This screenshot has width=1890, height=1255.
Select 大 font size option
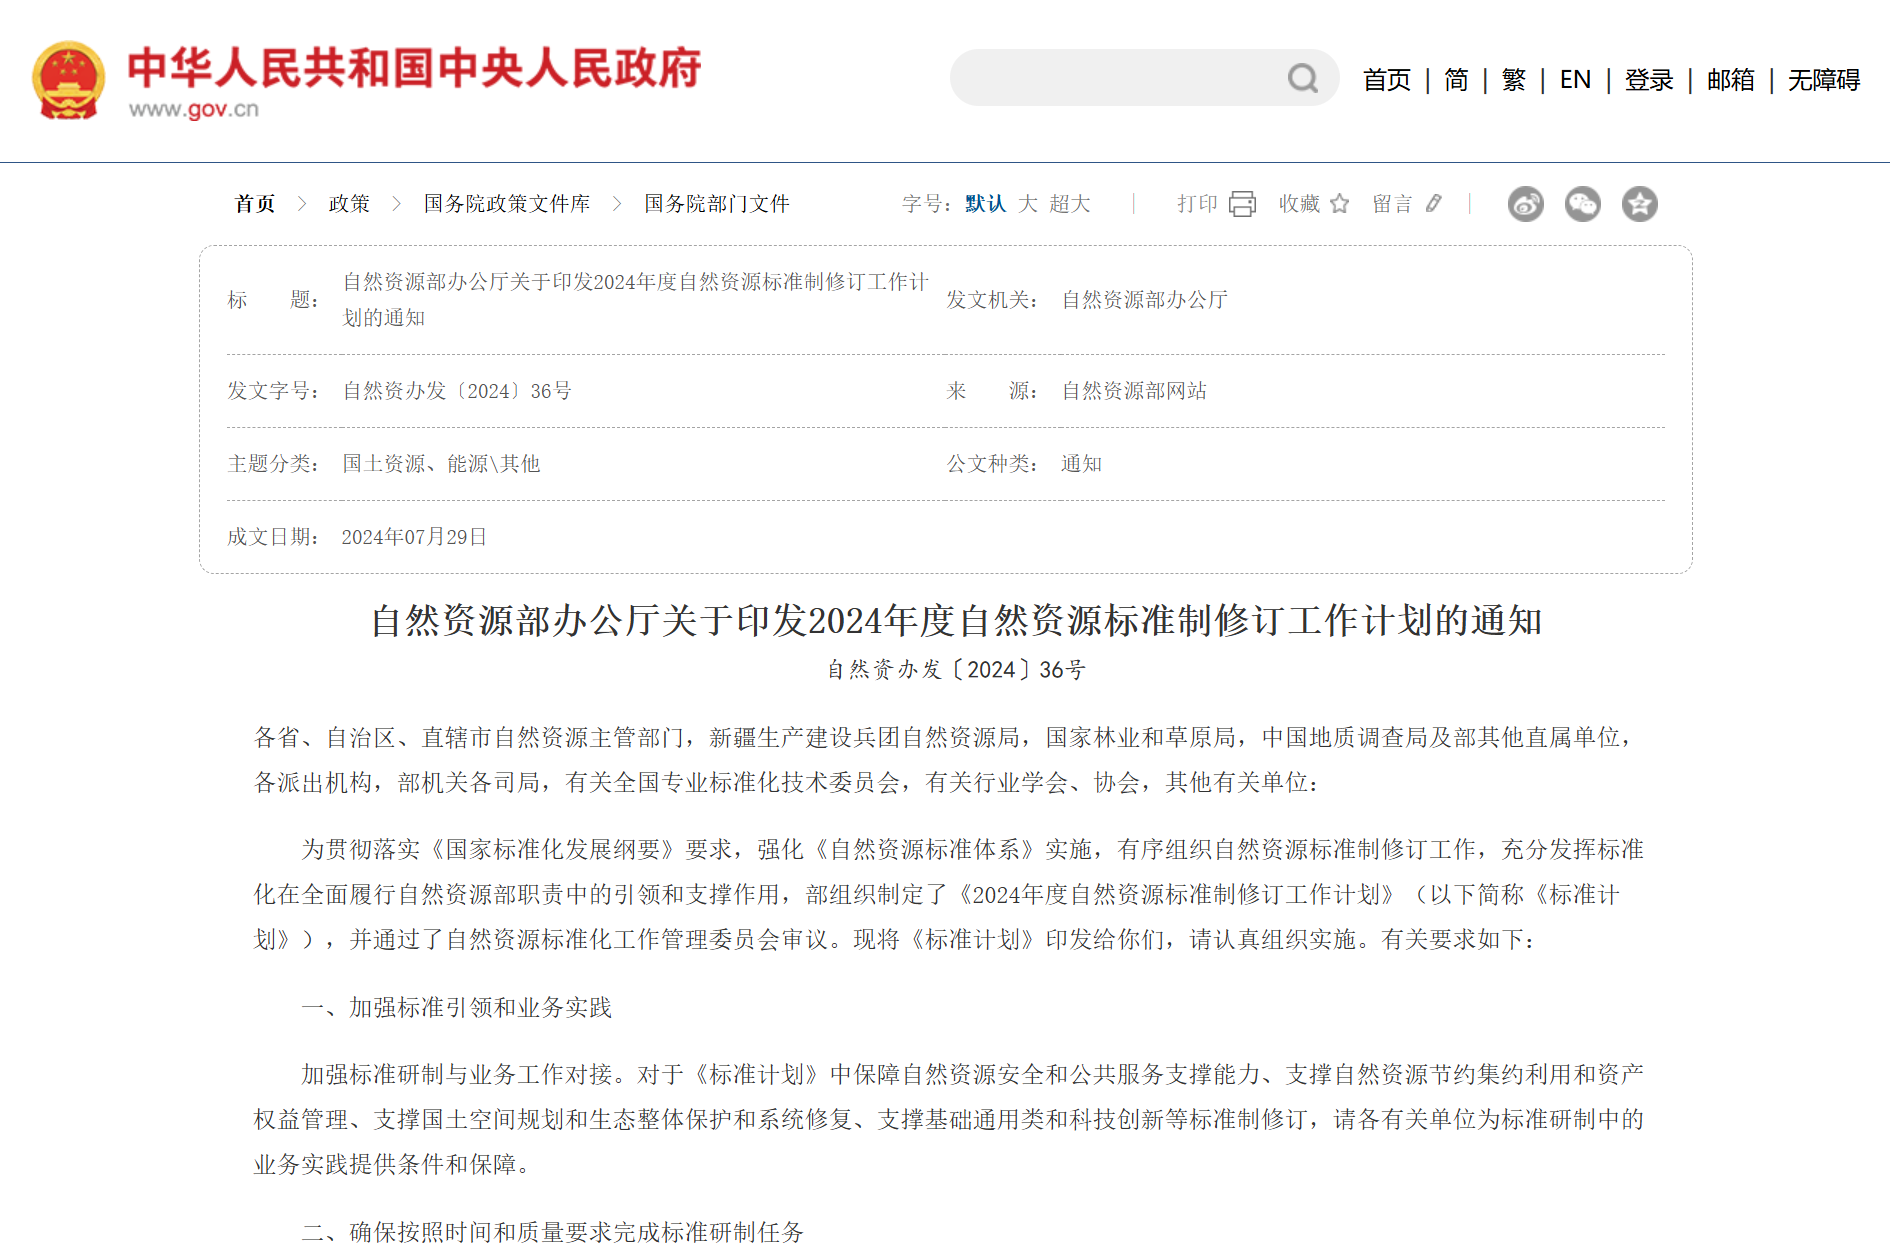[1027, 204]
